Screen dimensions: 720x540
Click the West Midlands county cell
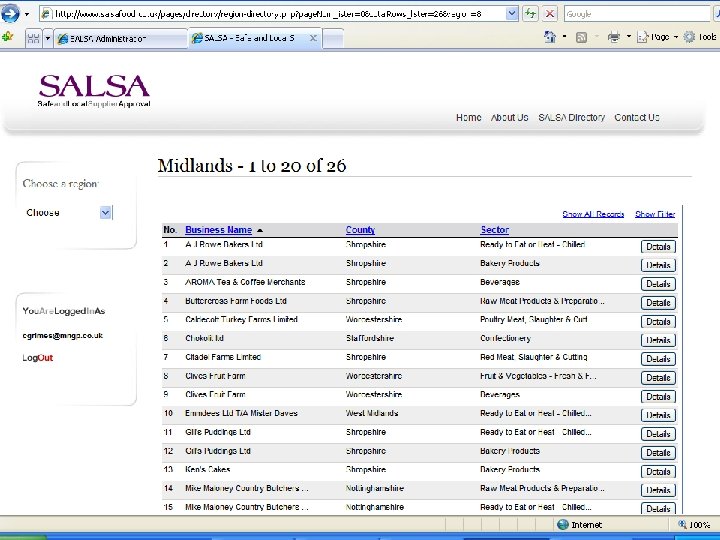tap(371, 413)
